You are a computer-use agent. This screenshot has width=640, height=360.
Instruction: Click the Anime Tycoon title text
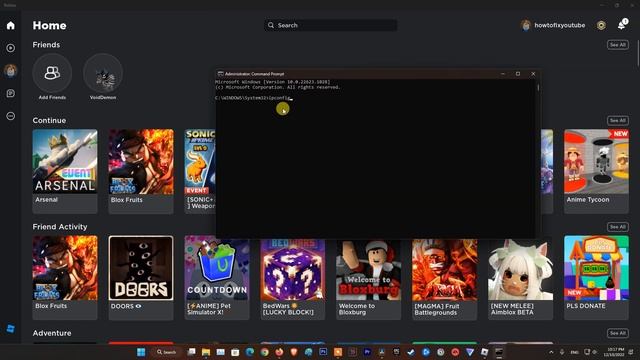coord(588,200)
